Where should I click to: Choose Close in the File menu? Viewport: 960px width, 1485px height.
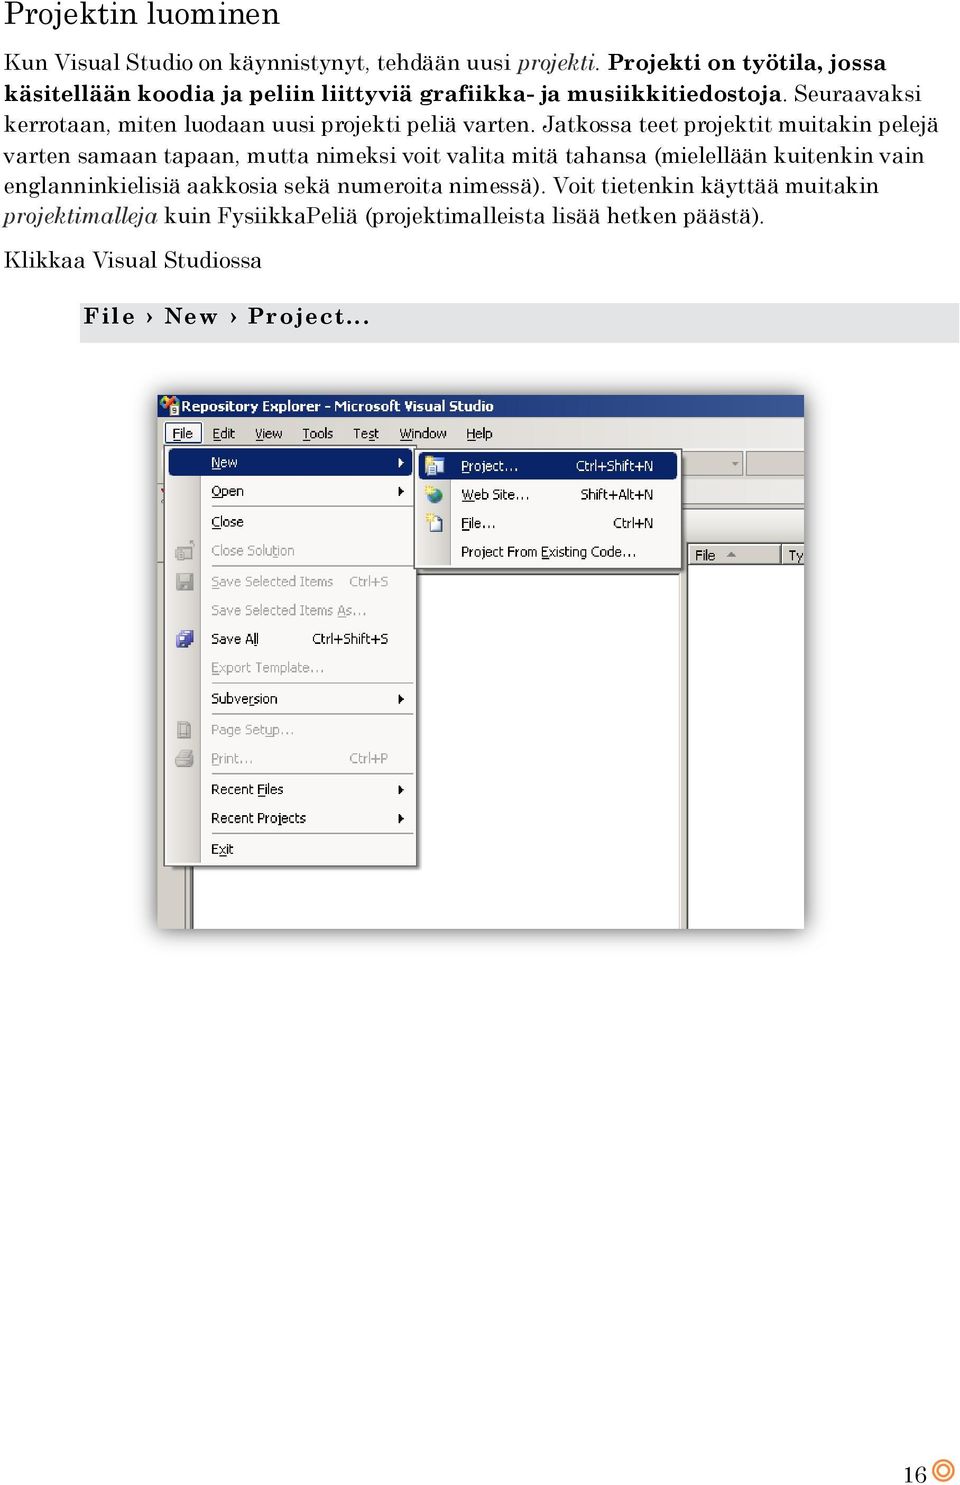(290, 521)
